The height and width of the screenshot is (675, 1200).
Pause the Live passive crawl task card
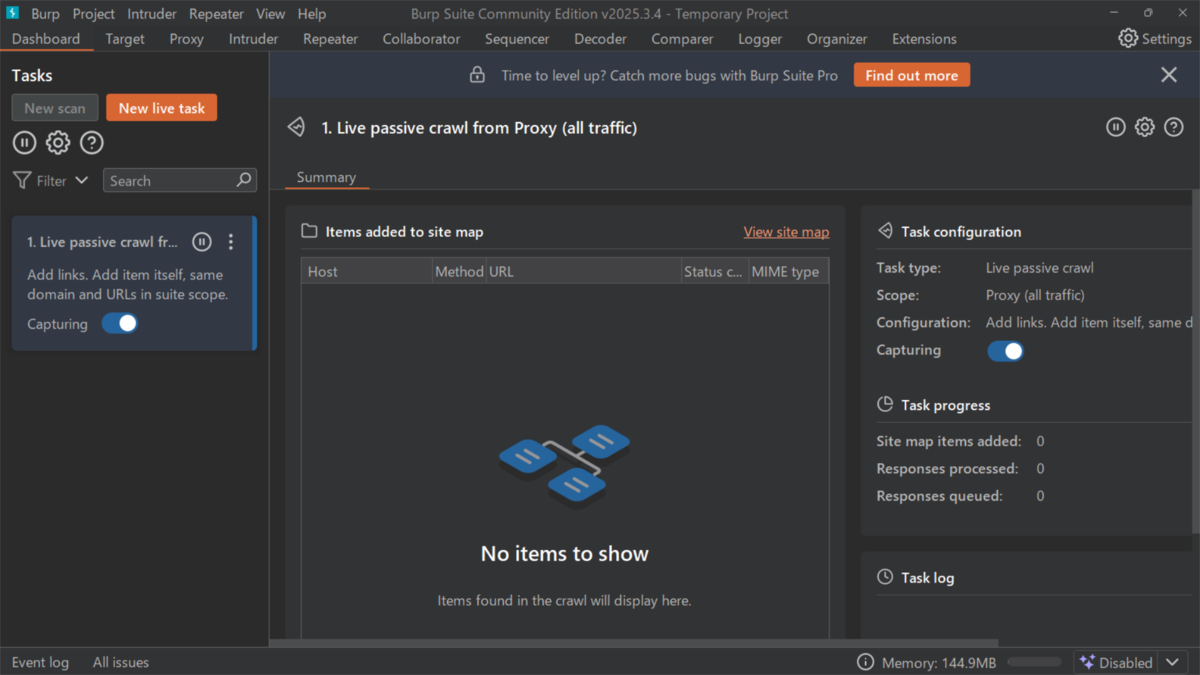(202, 242)
